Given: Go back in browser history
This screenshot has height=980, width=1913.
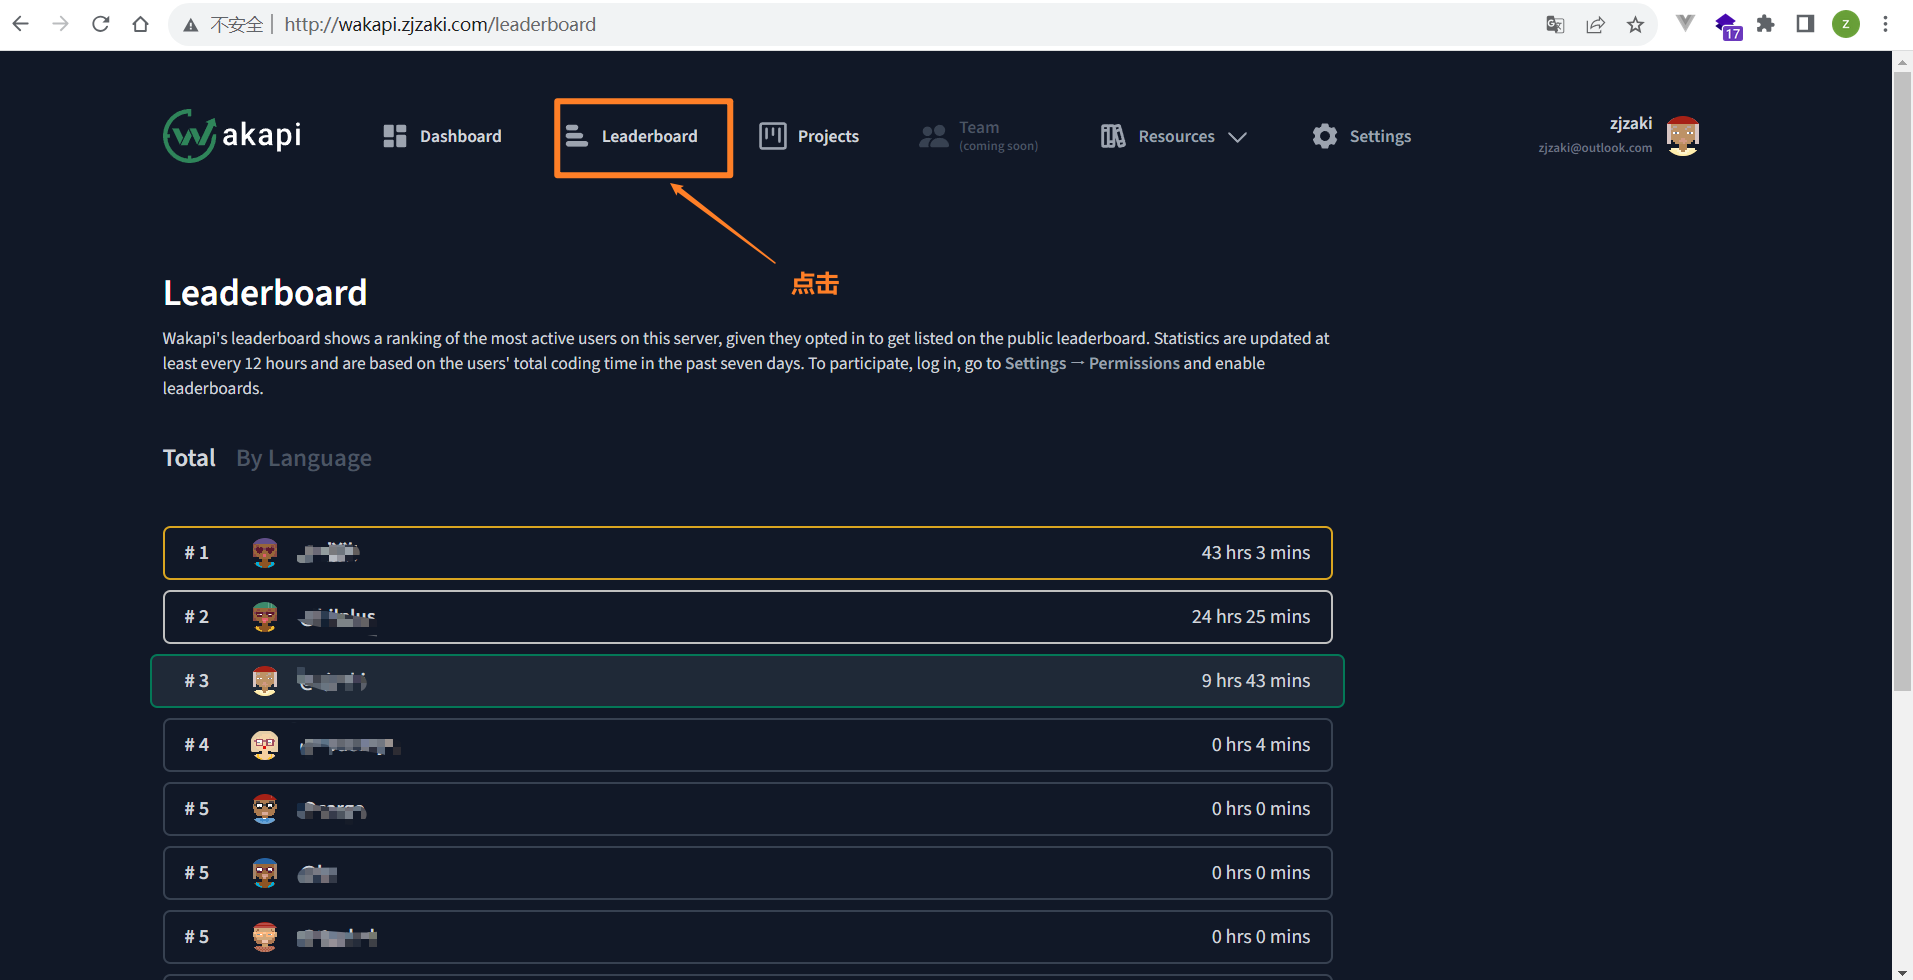Looking at the screenshot, I should coord(21,24).
